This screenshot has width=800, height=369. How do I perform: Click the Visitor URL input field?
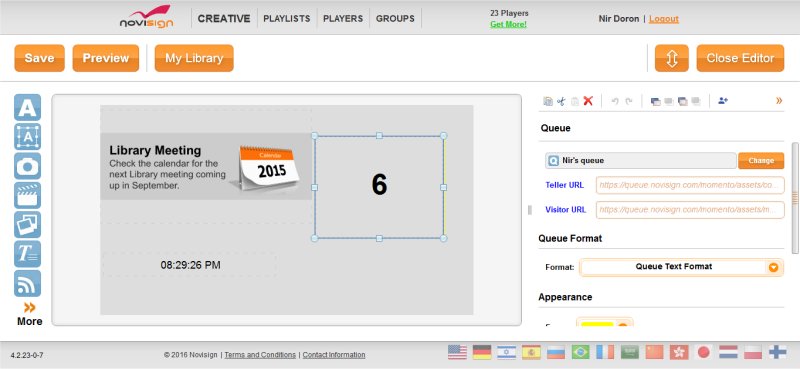coord(690,210)
